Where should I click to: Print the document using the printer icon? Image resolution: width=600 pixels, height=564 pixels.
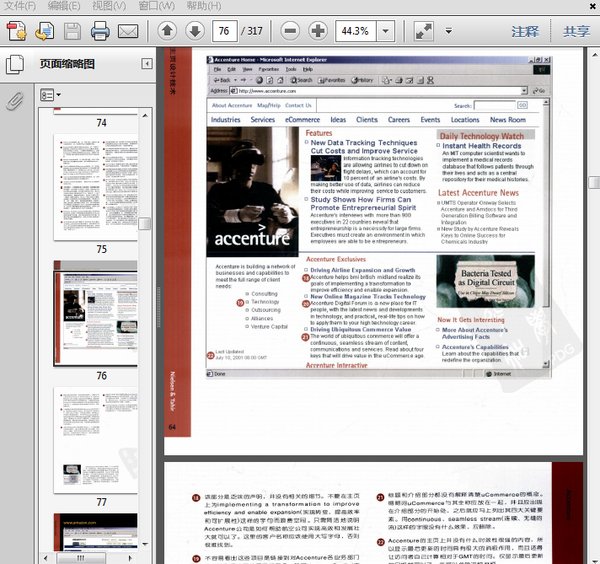point(100,31)
